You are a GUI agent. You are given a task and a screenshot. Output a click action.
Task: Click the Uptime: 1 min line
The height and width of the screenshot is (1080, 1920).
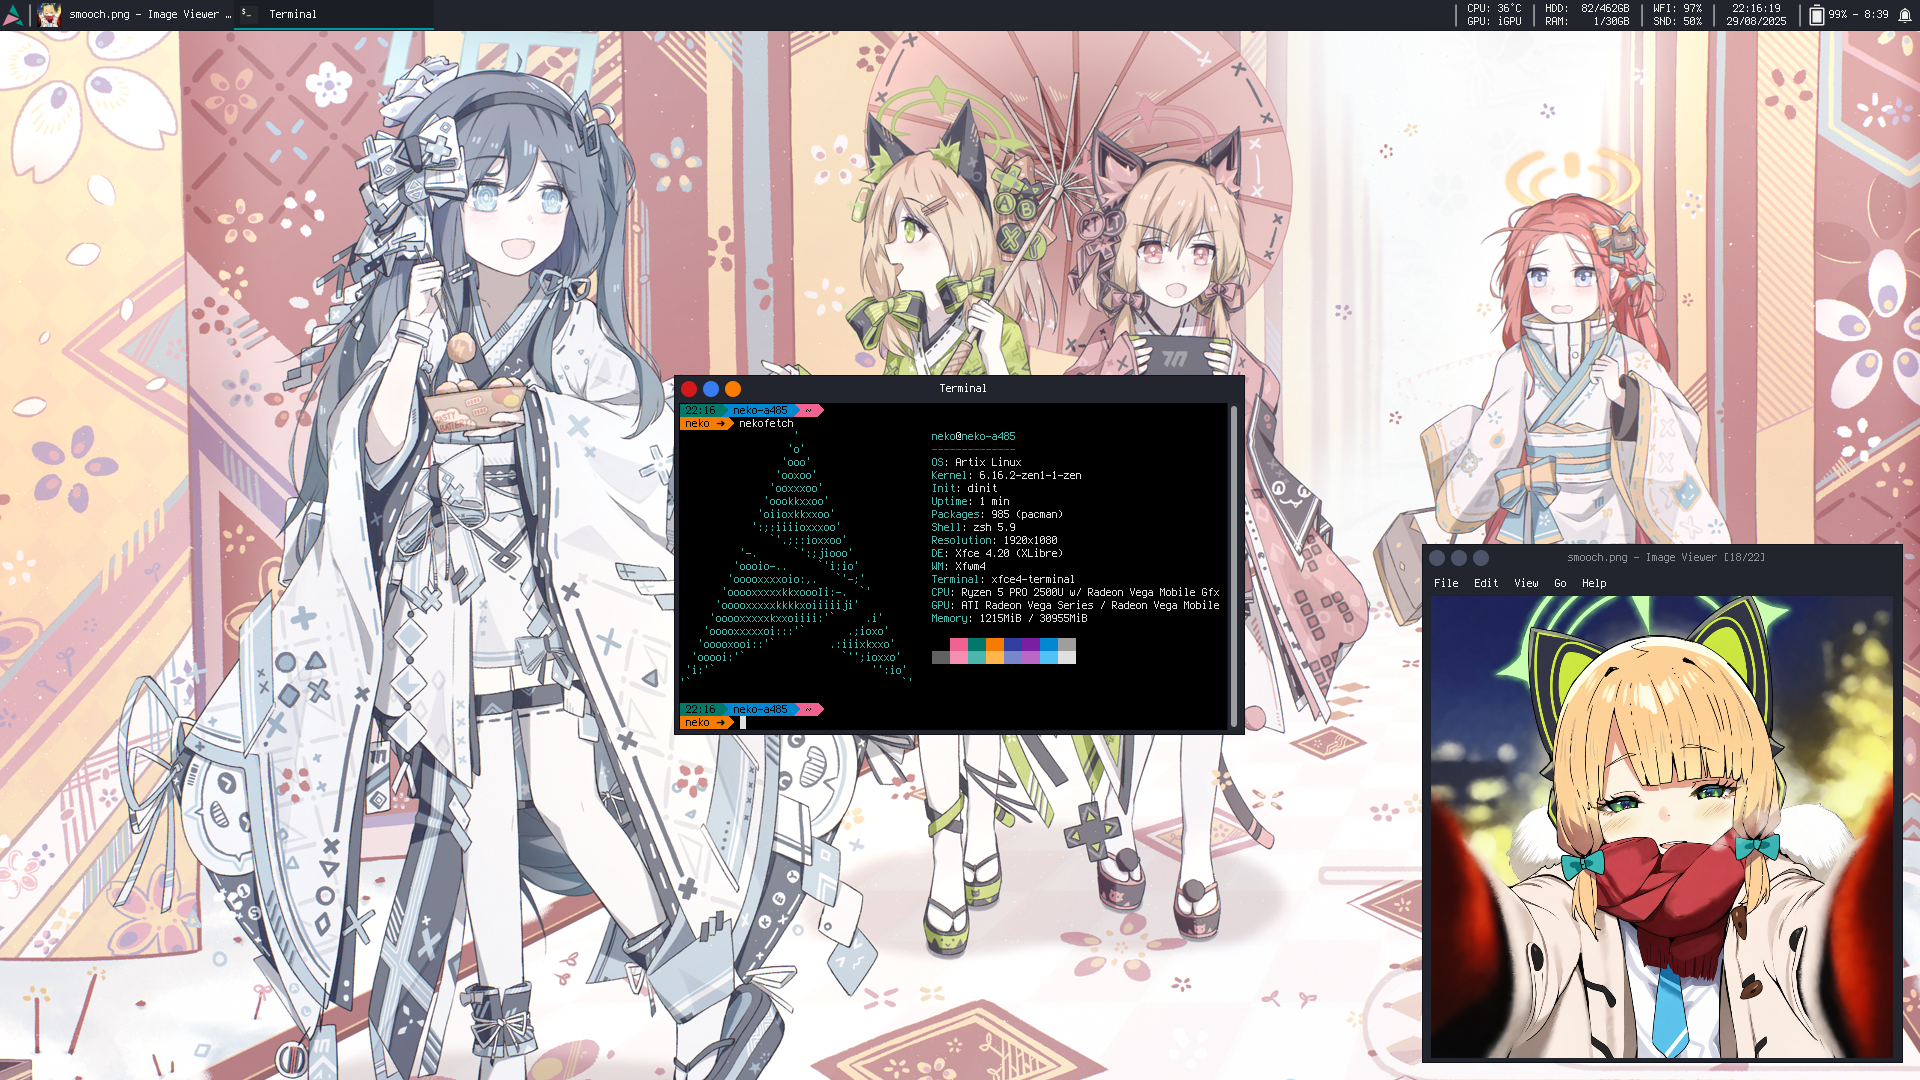coord(970,502)
